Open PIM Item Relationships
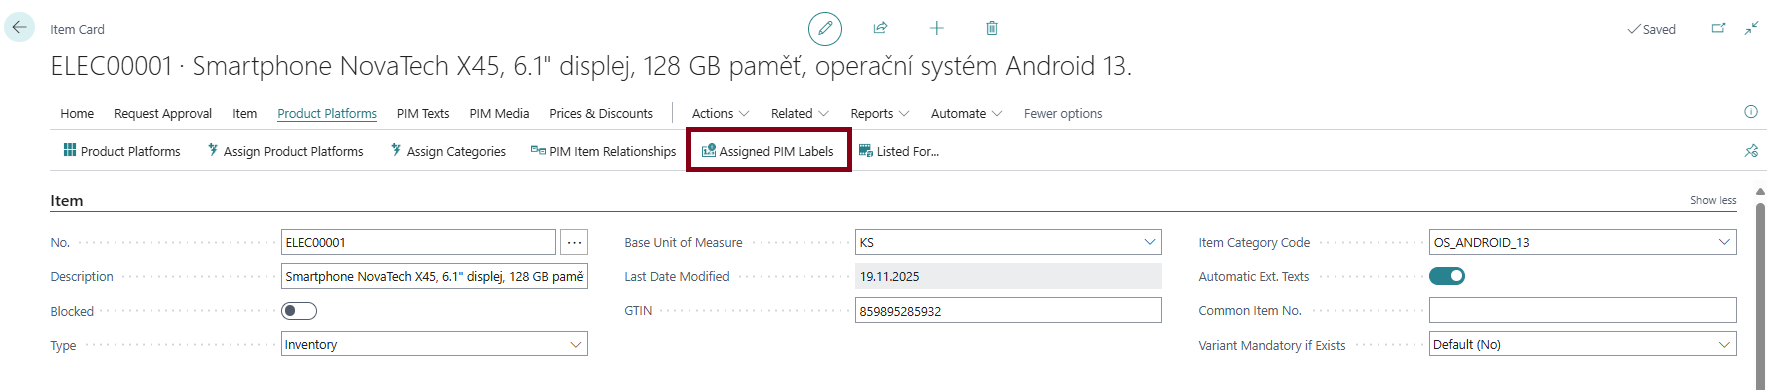Image resolution: width=1767 pixels, height=390 pixels. pos(603,151)
